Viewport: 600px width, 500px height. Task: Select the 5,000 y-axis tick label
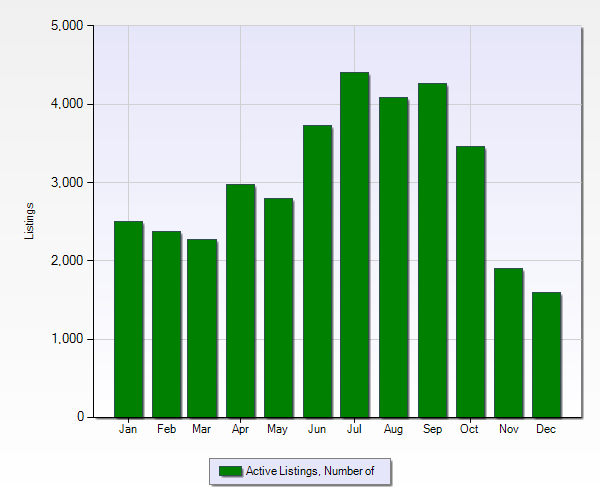pyautogui.click(x=65, y=26)
